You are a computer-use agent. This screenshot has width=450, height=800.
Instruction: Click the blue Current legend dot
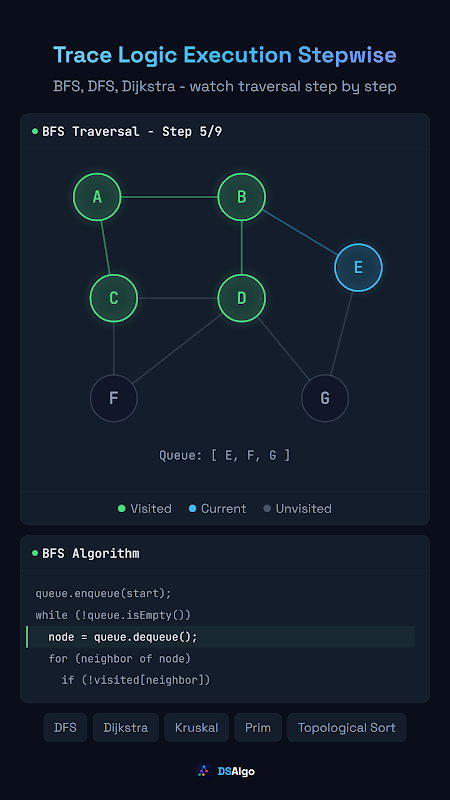pyautogui.click(x=192, y=509)
